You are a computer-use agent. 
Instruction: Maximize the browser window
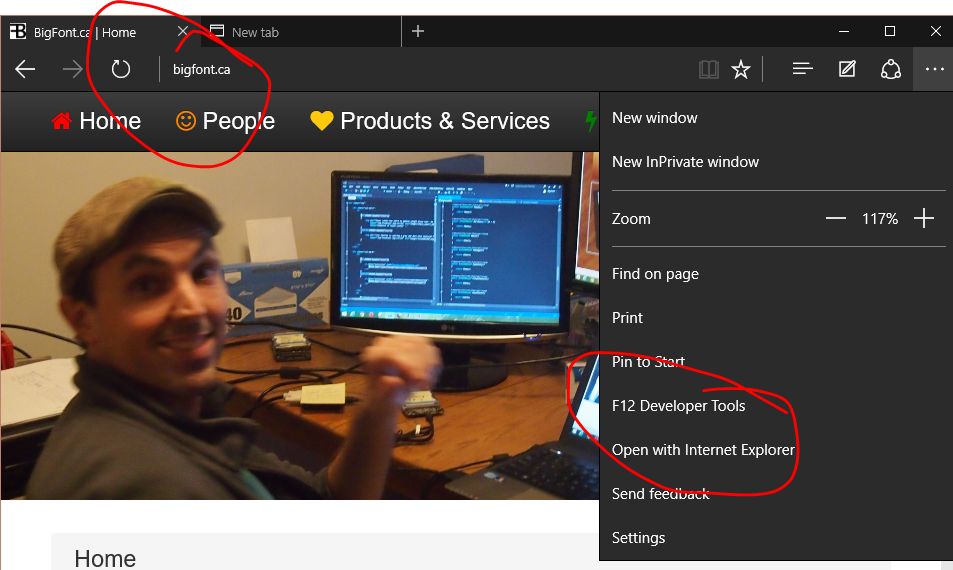click(890, 31)
